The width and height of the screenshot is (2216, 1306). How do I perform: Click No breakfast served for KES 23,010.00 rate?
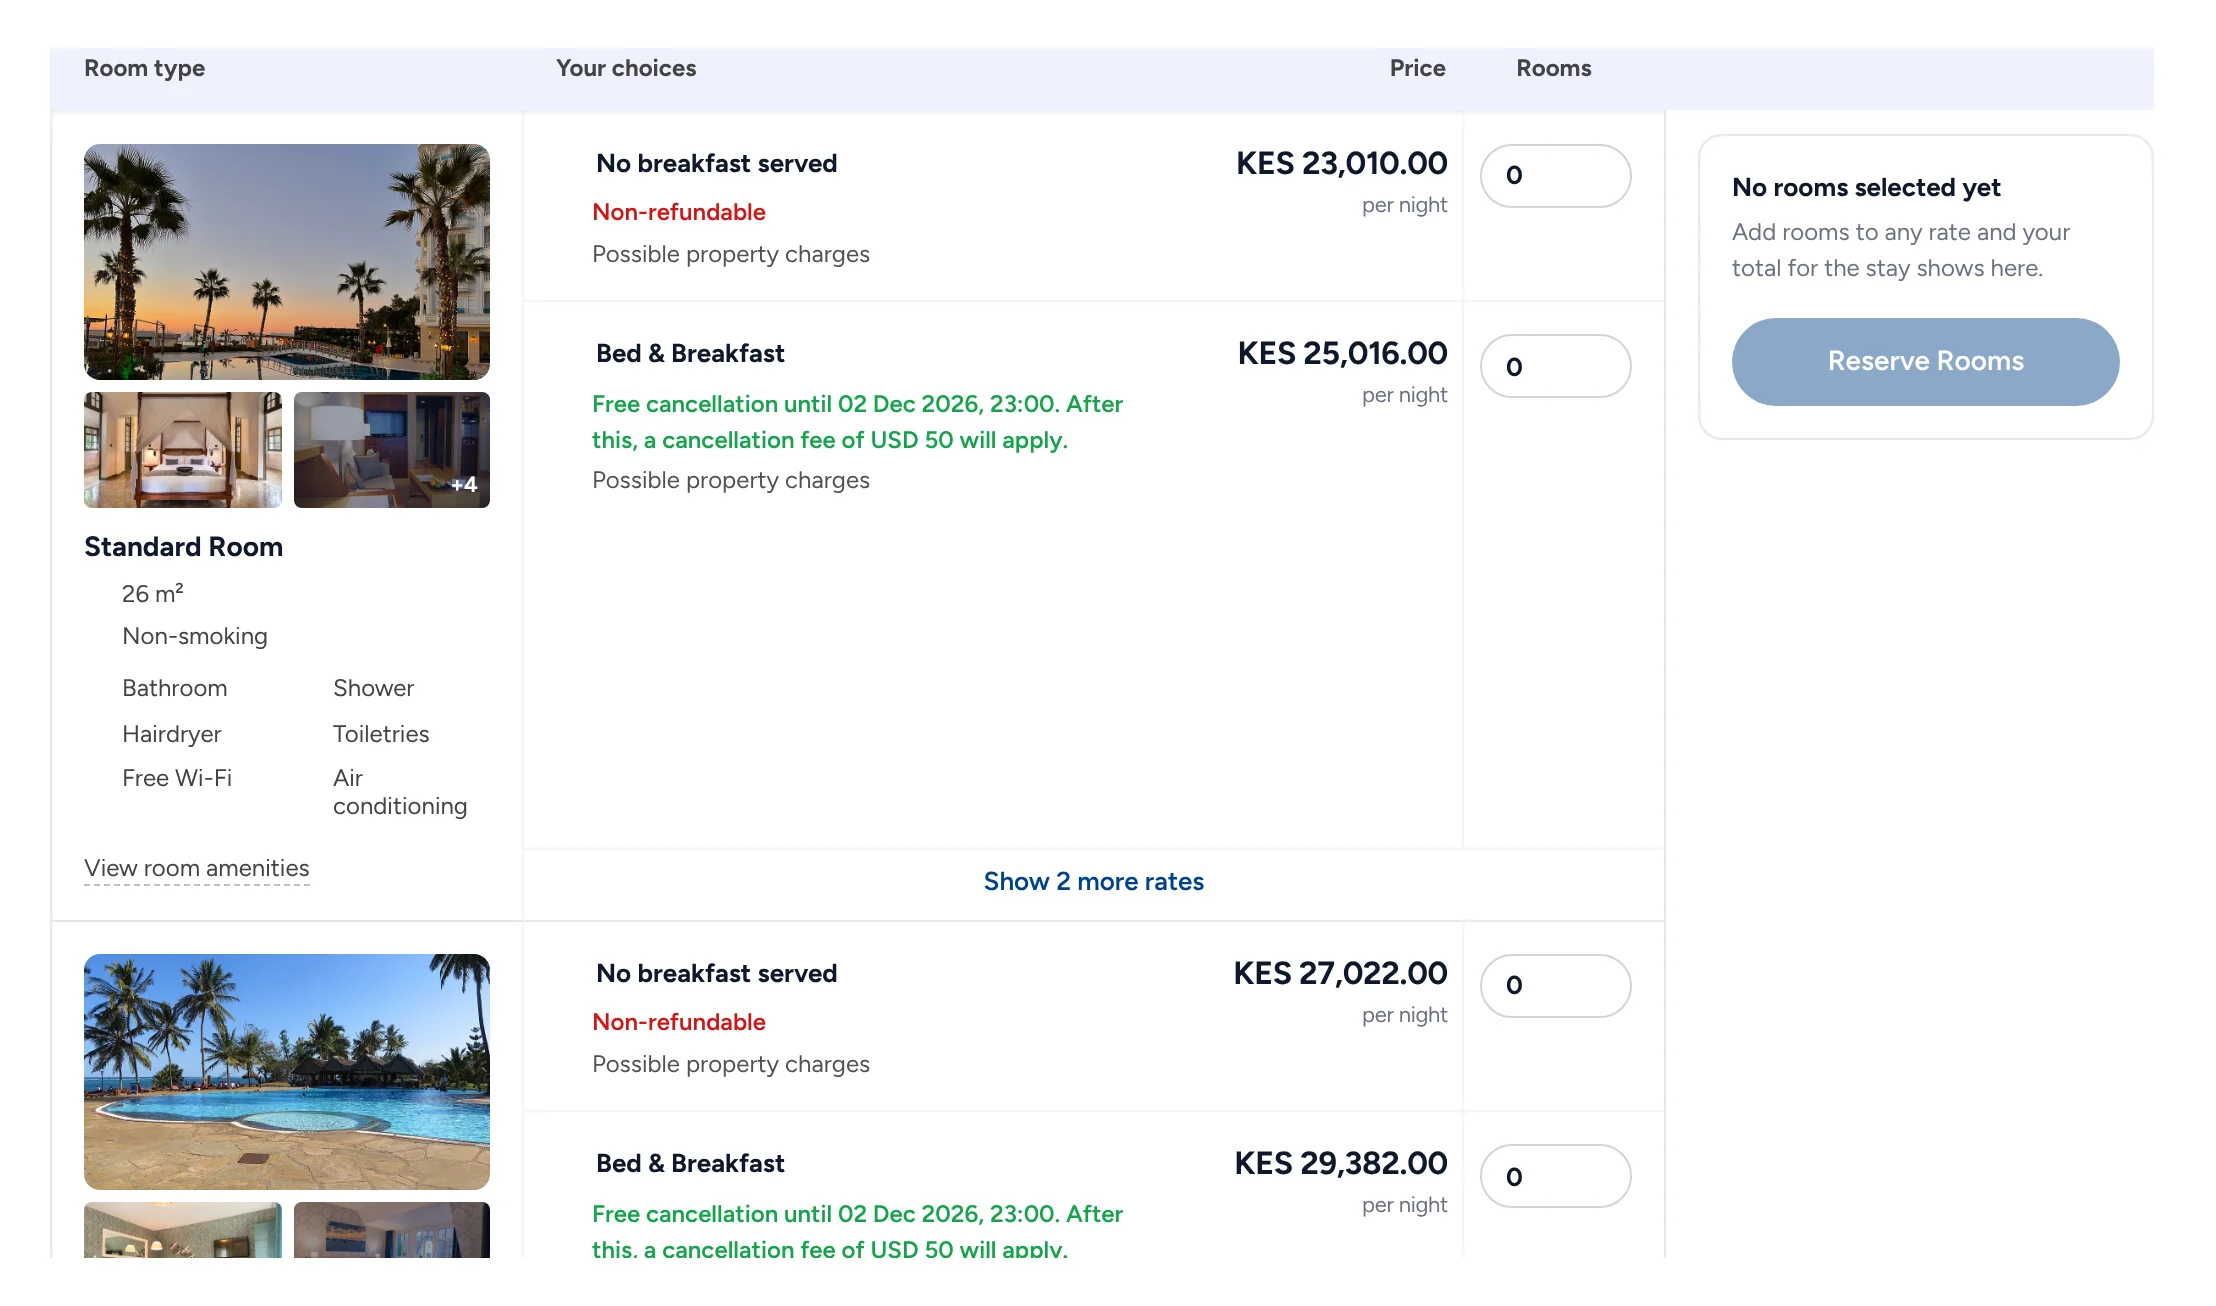pos(717,164)
